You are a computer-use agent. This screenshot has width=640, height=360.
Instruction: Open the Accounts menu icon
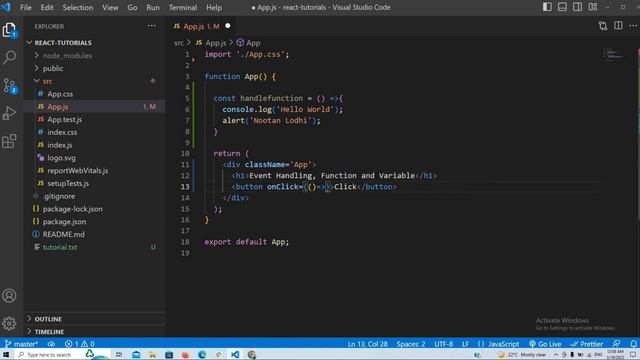[x=9, y=296]
